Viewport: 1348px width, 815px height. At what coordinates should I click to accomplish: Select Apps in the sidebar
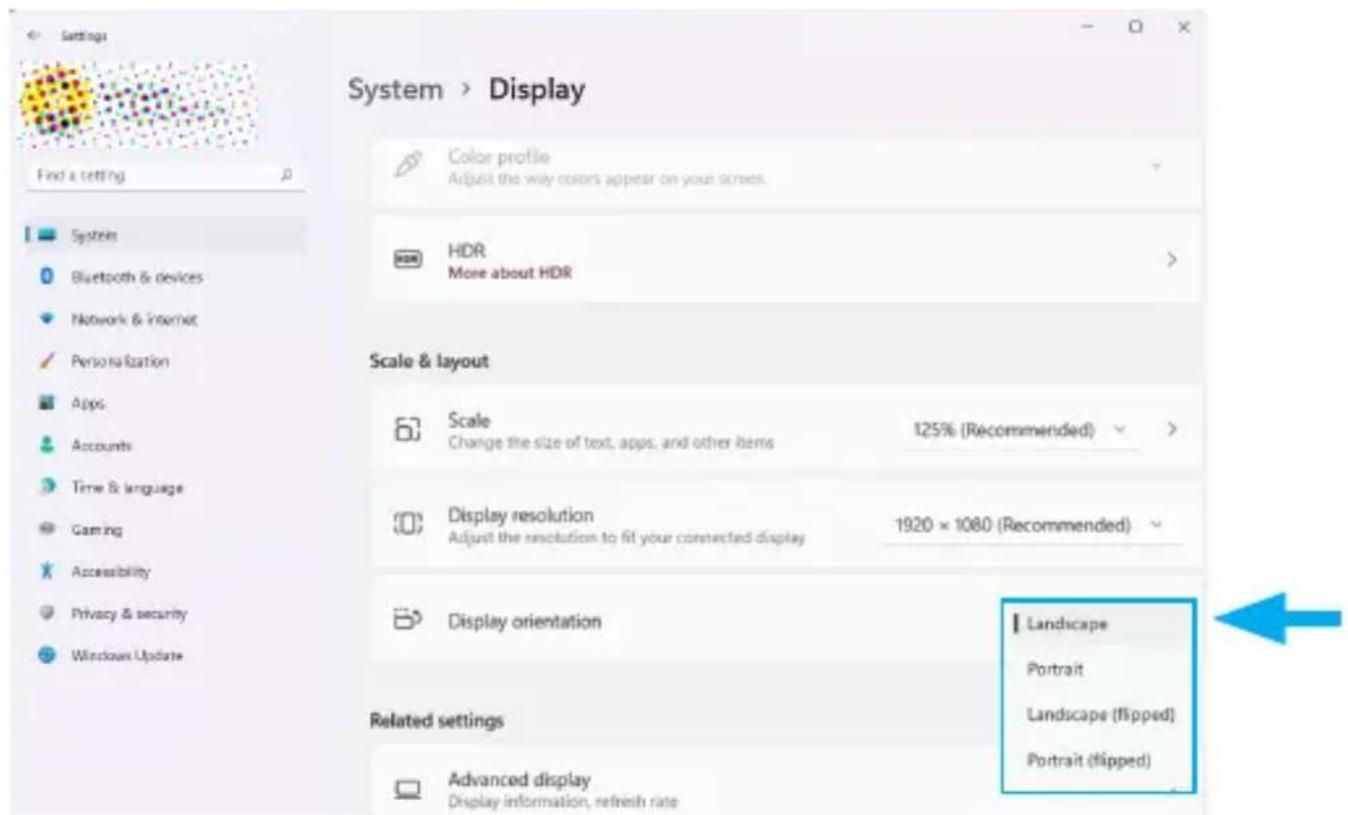[87, 403]
